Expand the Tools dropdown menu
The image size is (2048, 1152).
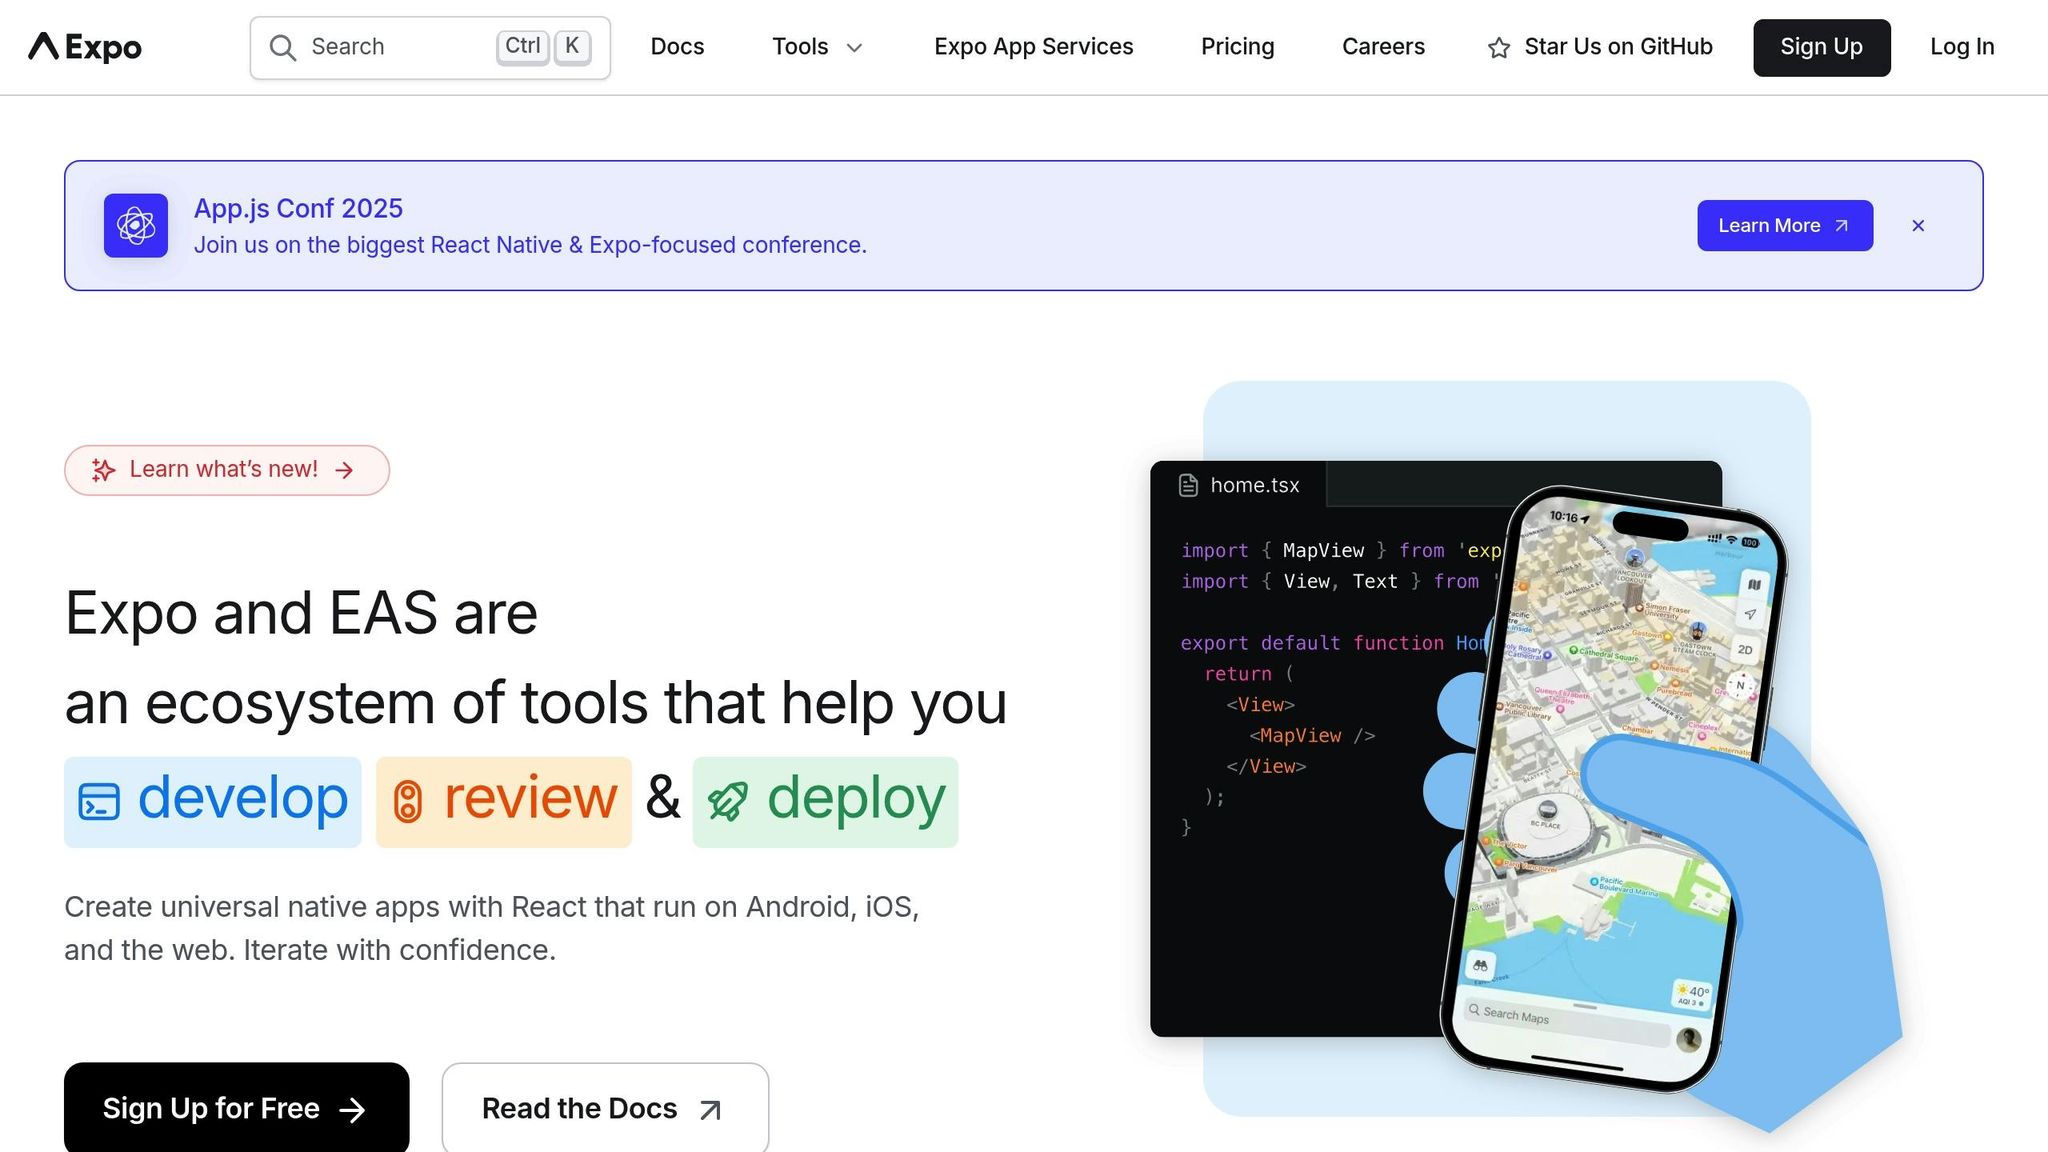click(x=817, y=47)
